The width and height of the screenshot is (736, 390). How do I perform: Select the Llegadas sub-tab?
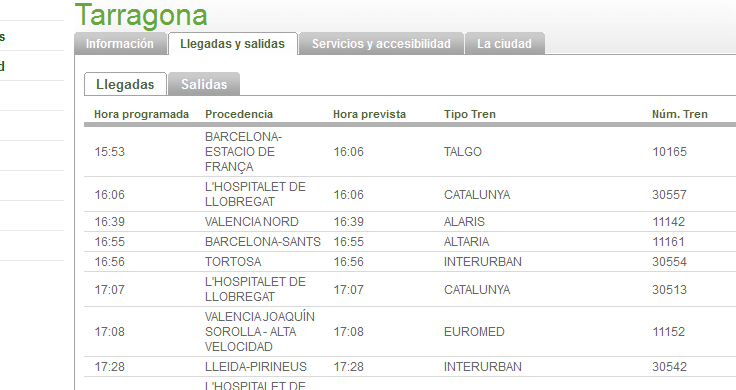(x=125, y=84)
